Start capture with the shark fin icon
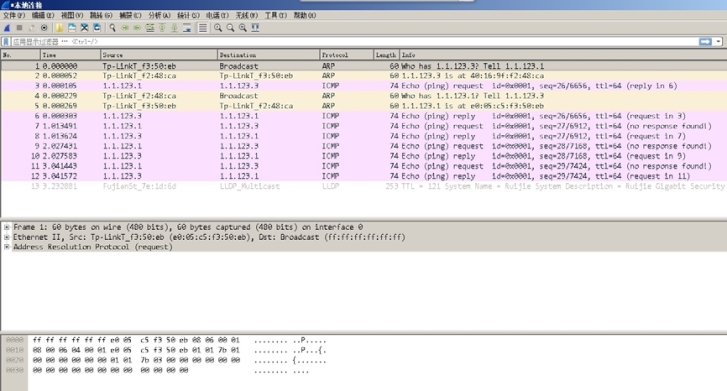This screenshot has width=727, height=391. click(7, 28)
